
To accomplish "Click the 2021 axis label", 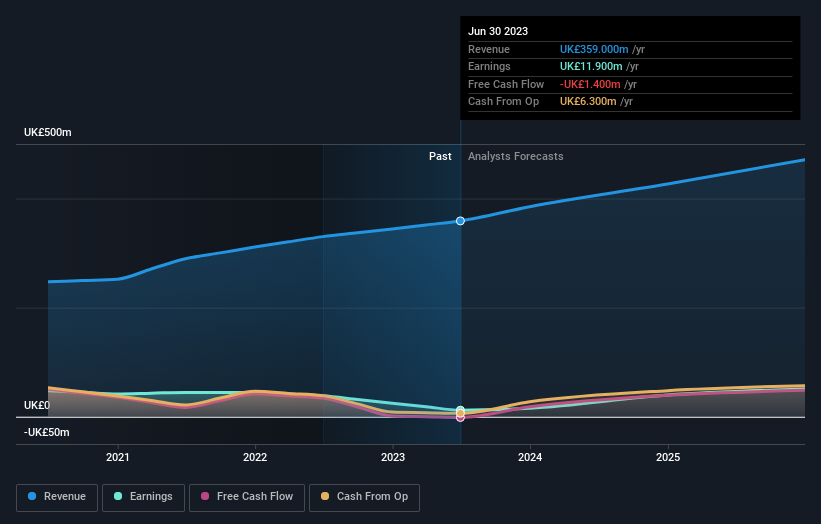I will click(x=118, y=458).
